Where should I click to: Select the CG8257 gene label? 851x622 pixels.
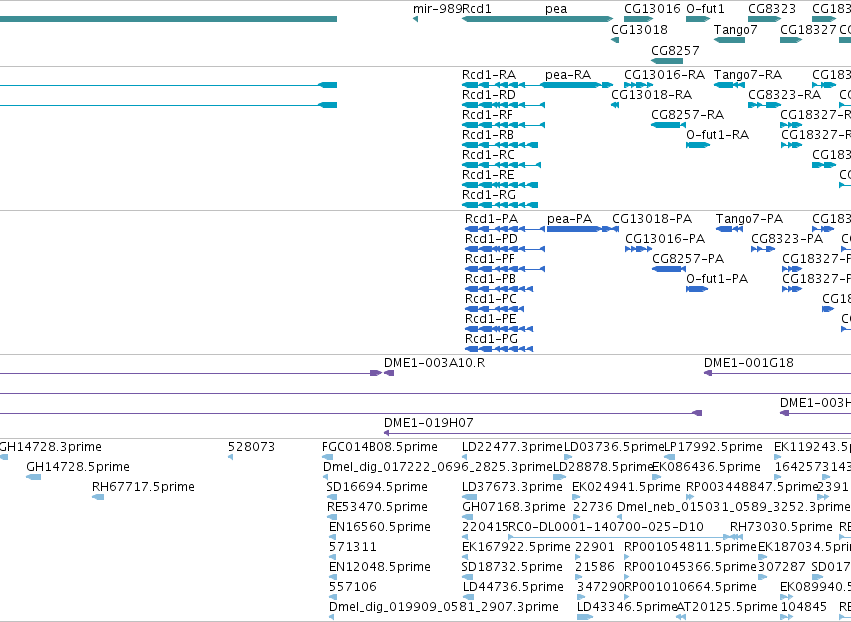(x=675, y=50)
